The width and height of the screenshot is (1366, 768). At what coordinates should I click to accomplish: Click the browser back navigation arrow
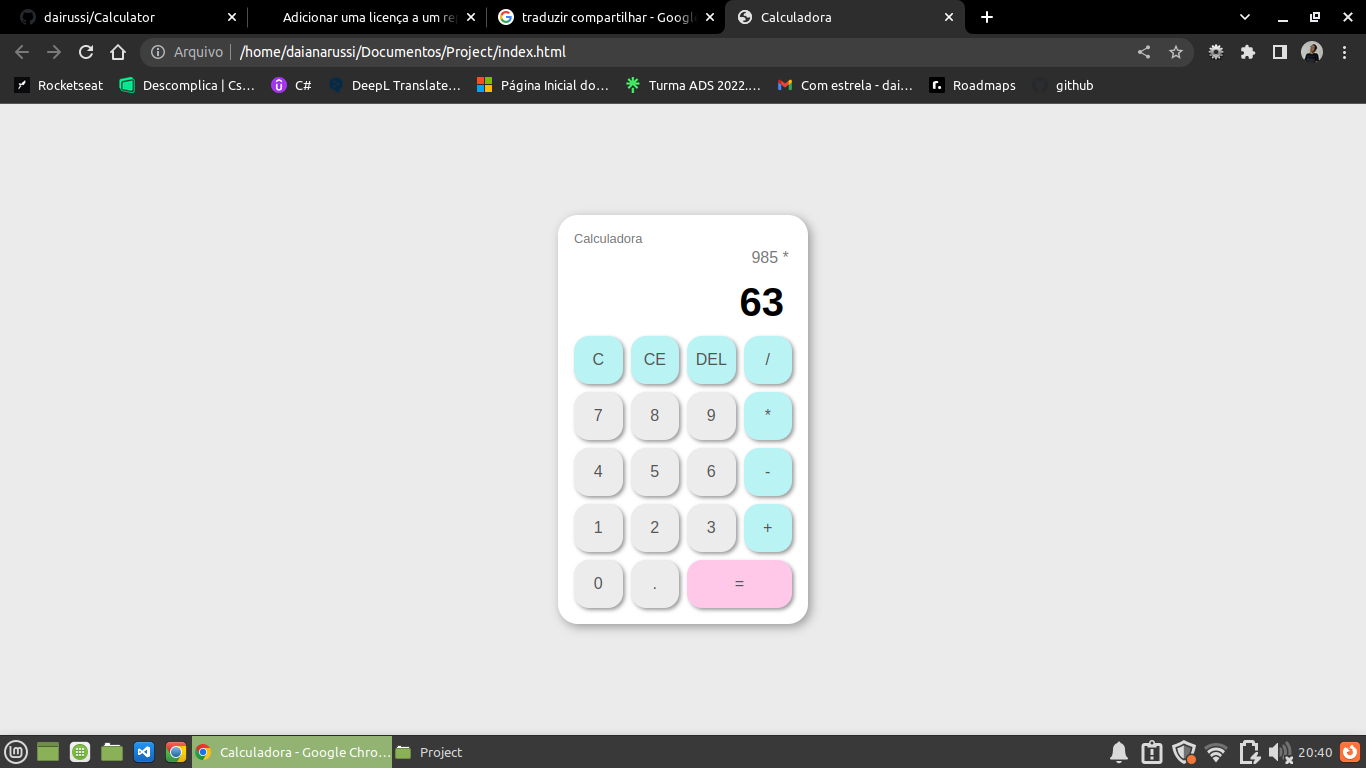tap(20, 52)
